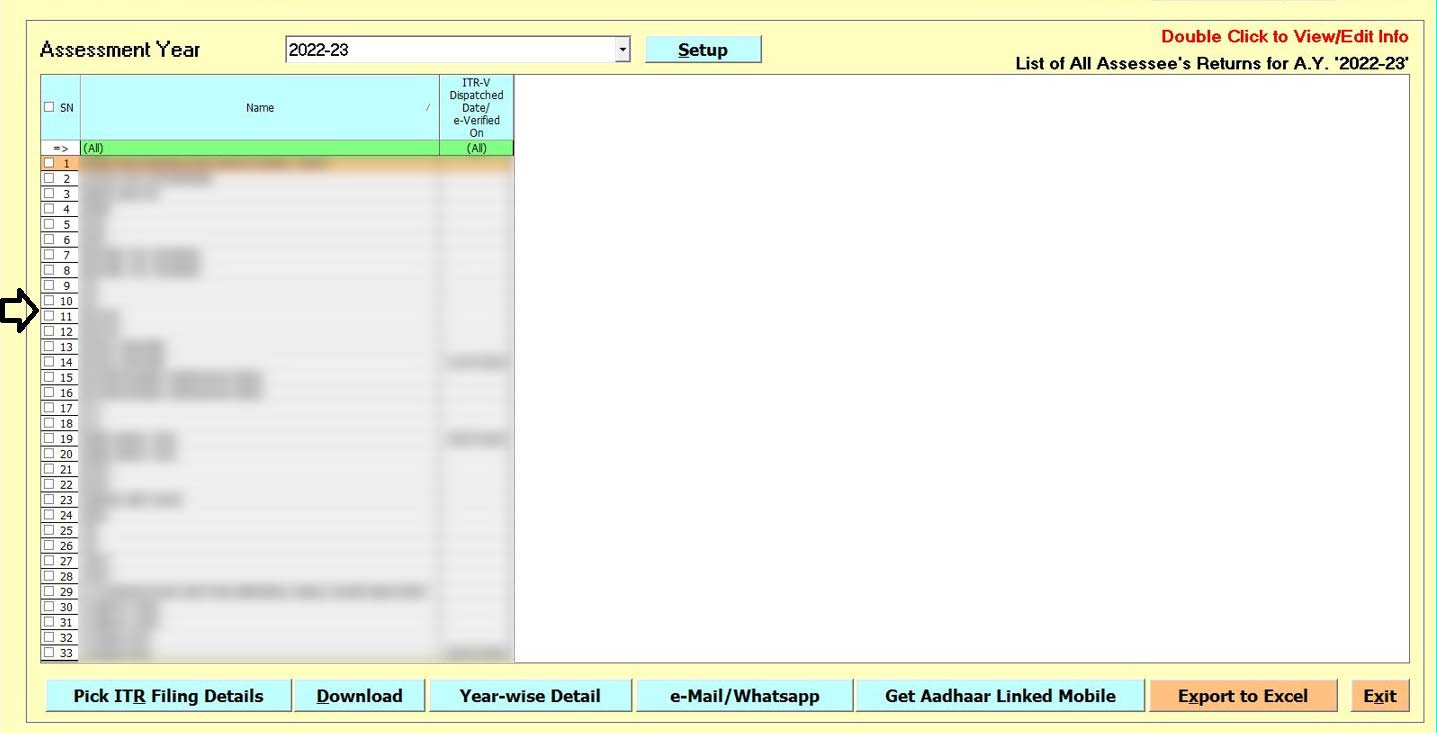Image resolution: width=1437 pixels, height=733 pixels.
Task: Toggle the select-all SN header checkbox
Action: [x=49, y=108]
